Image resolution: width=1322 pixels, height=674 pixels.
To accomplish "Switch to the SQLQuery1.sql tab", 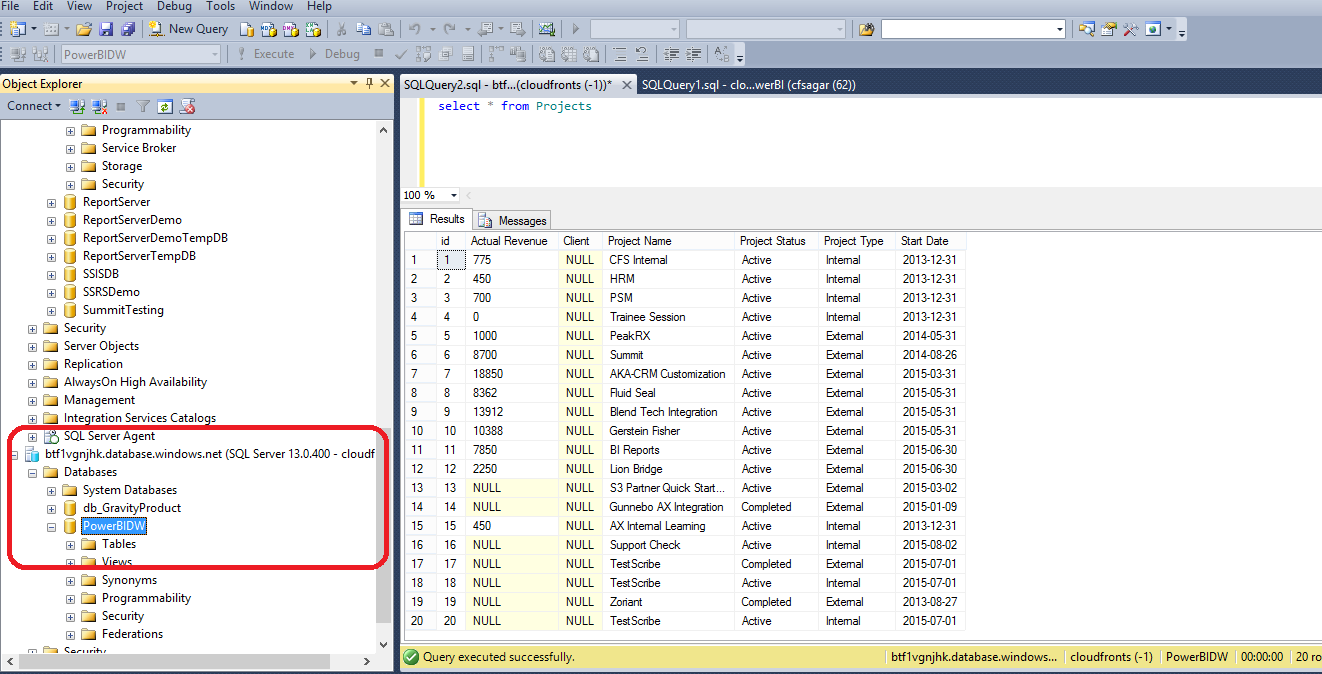I will coord(748,85).
